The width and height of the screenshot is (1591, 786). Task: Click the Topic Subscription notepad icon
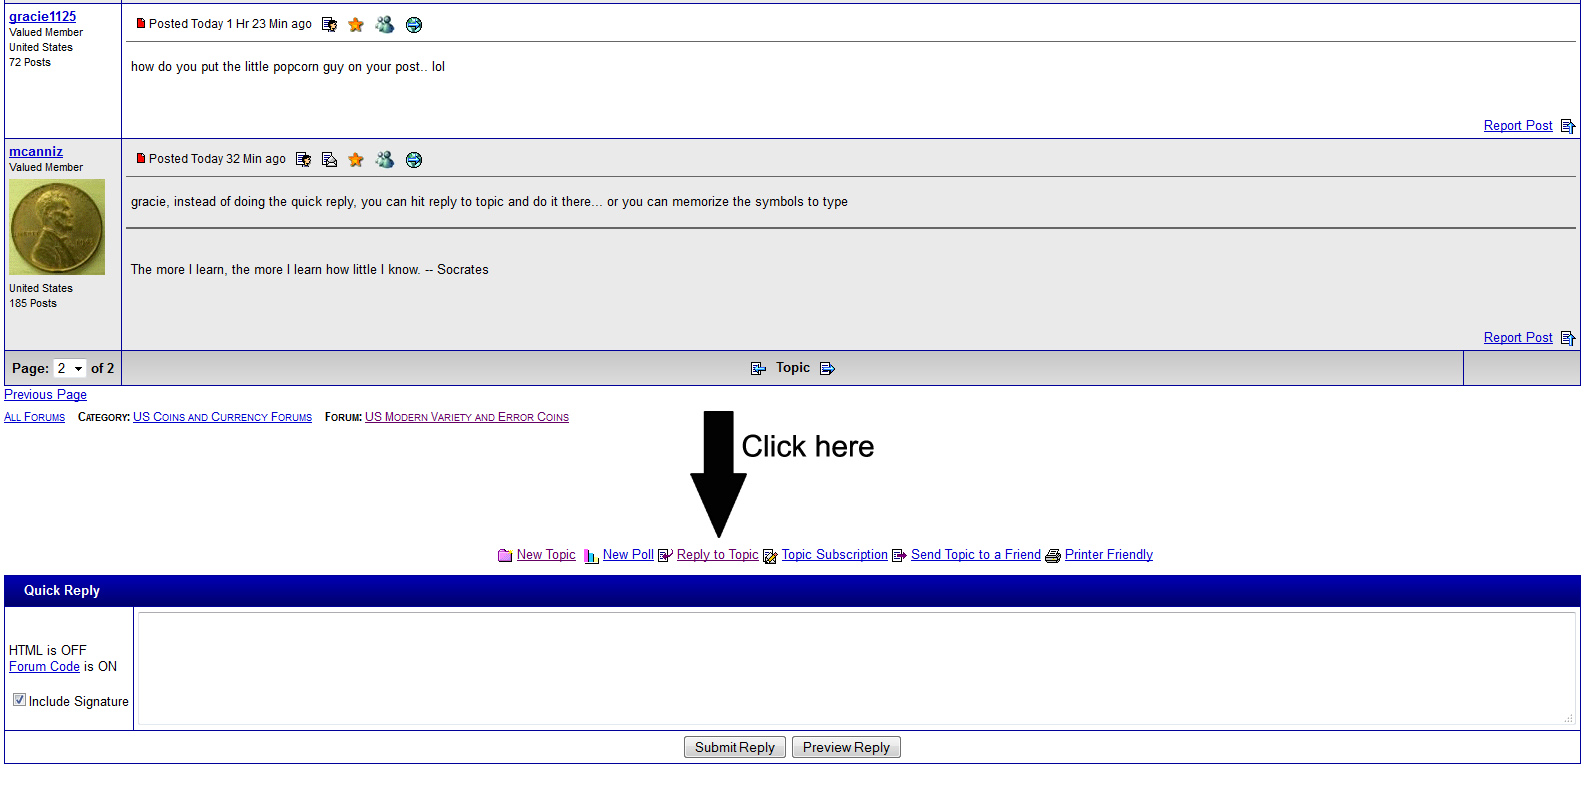coord(770,556)
